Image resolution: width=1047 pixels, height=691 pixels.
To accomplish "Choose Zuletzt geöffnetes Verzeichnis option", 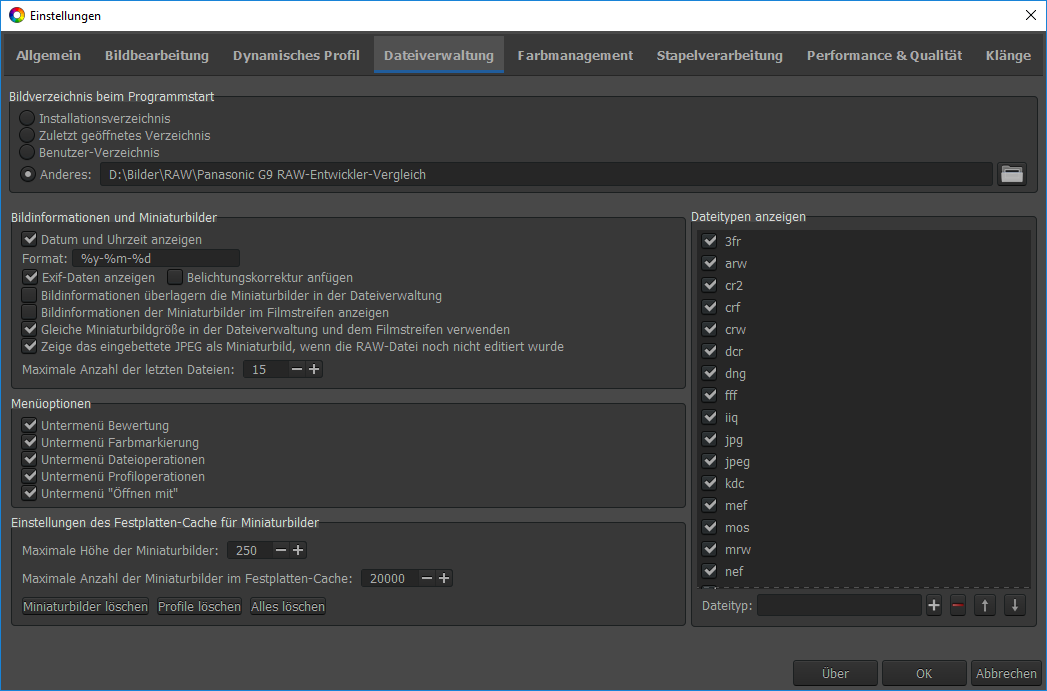I will click(28, 136).
